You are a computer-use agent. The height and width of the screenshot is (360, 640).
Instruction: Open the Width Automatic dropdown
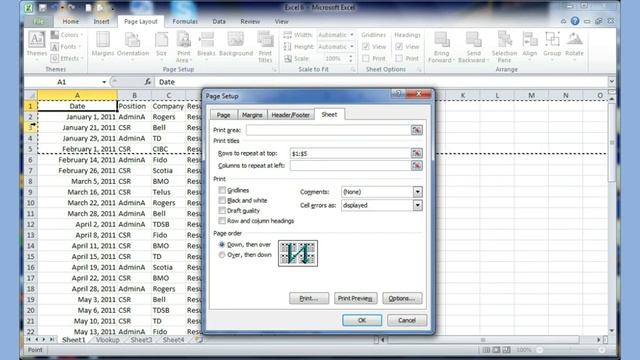(351, 35)
